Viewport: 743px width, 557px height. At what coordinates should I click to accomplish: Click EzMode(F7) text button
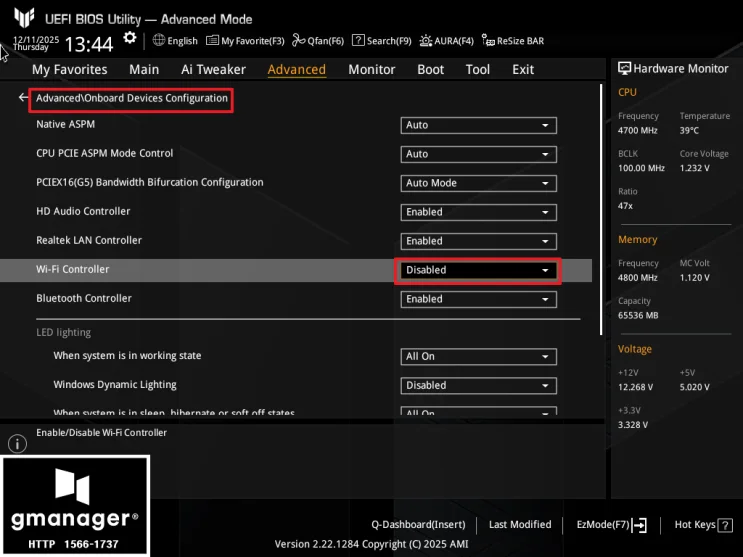tap(603, 525)
